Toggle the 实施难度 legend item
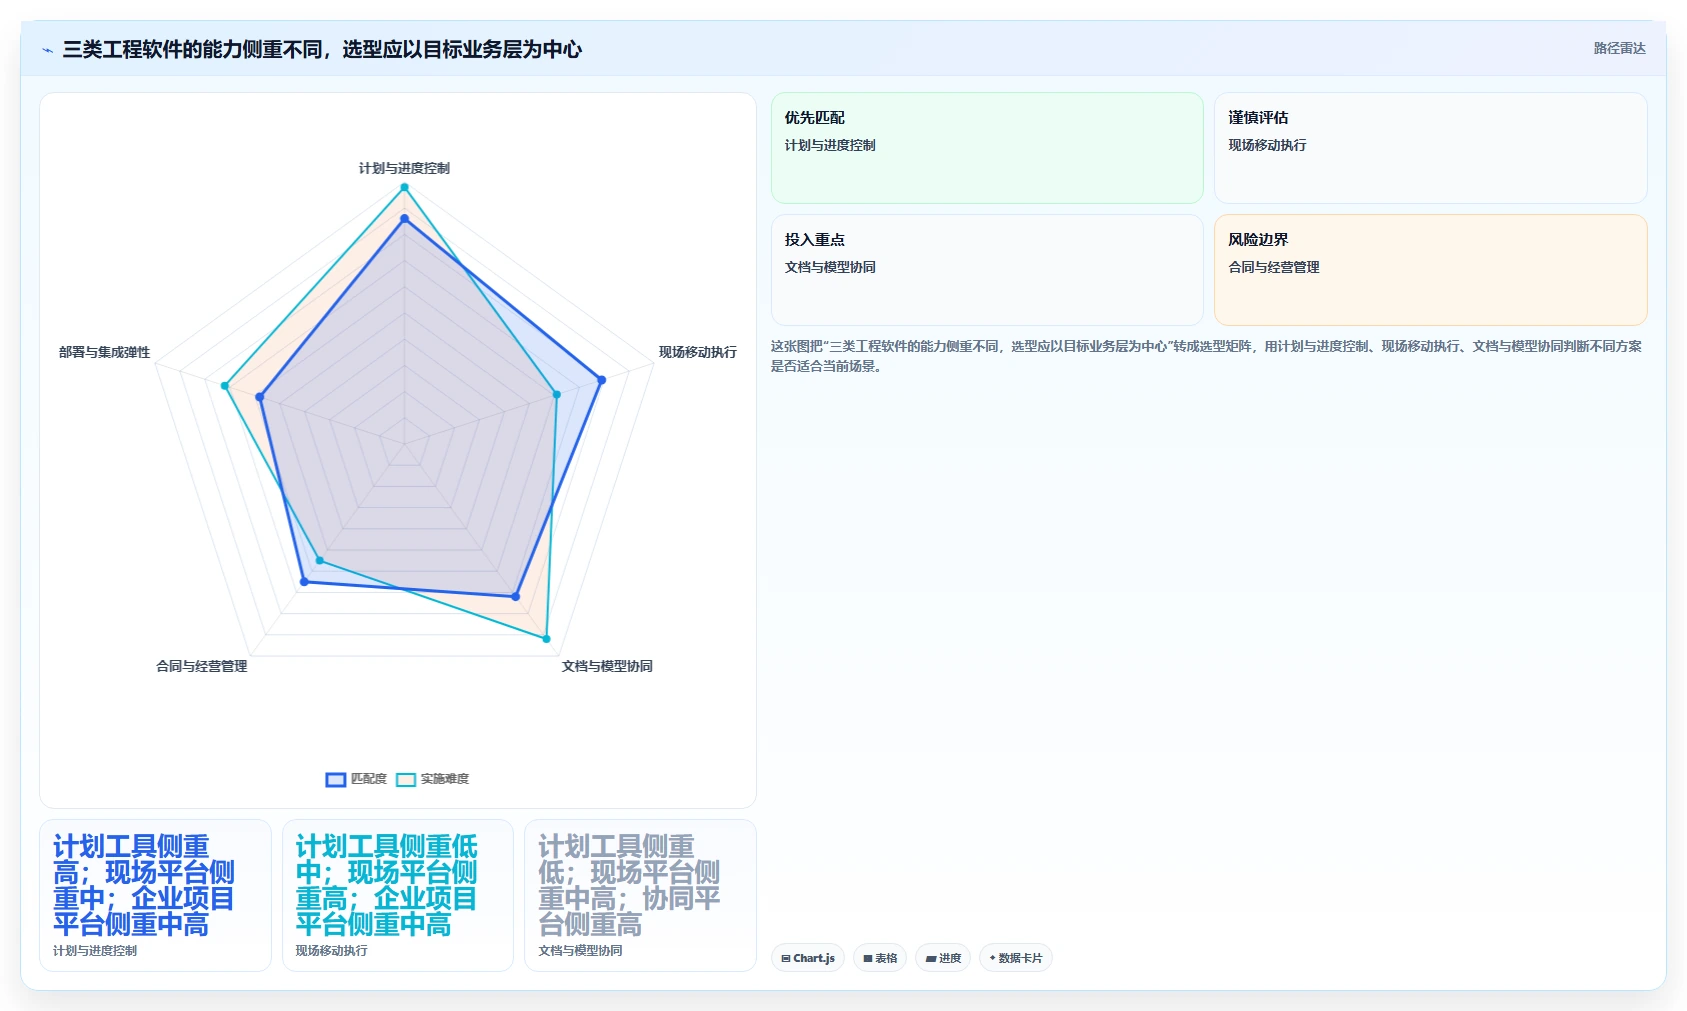Viewport: 1687px width, 1011px height. click(x=432, y=779)
